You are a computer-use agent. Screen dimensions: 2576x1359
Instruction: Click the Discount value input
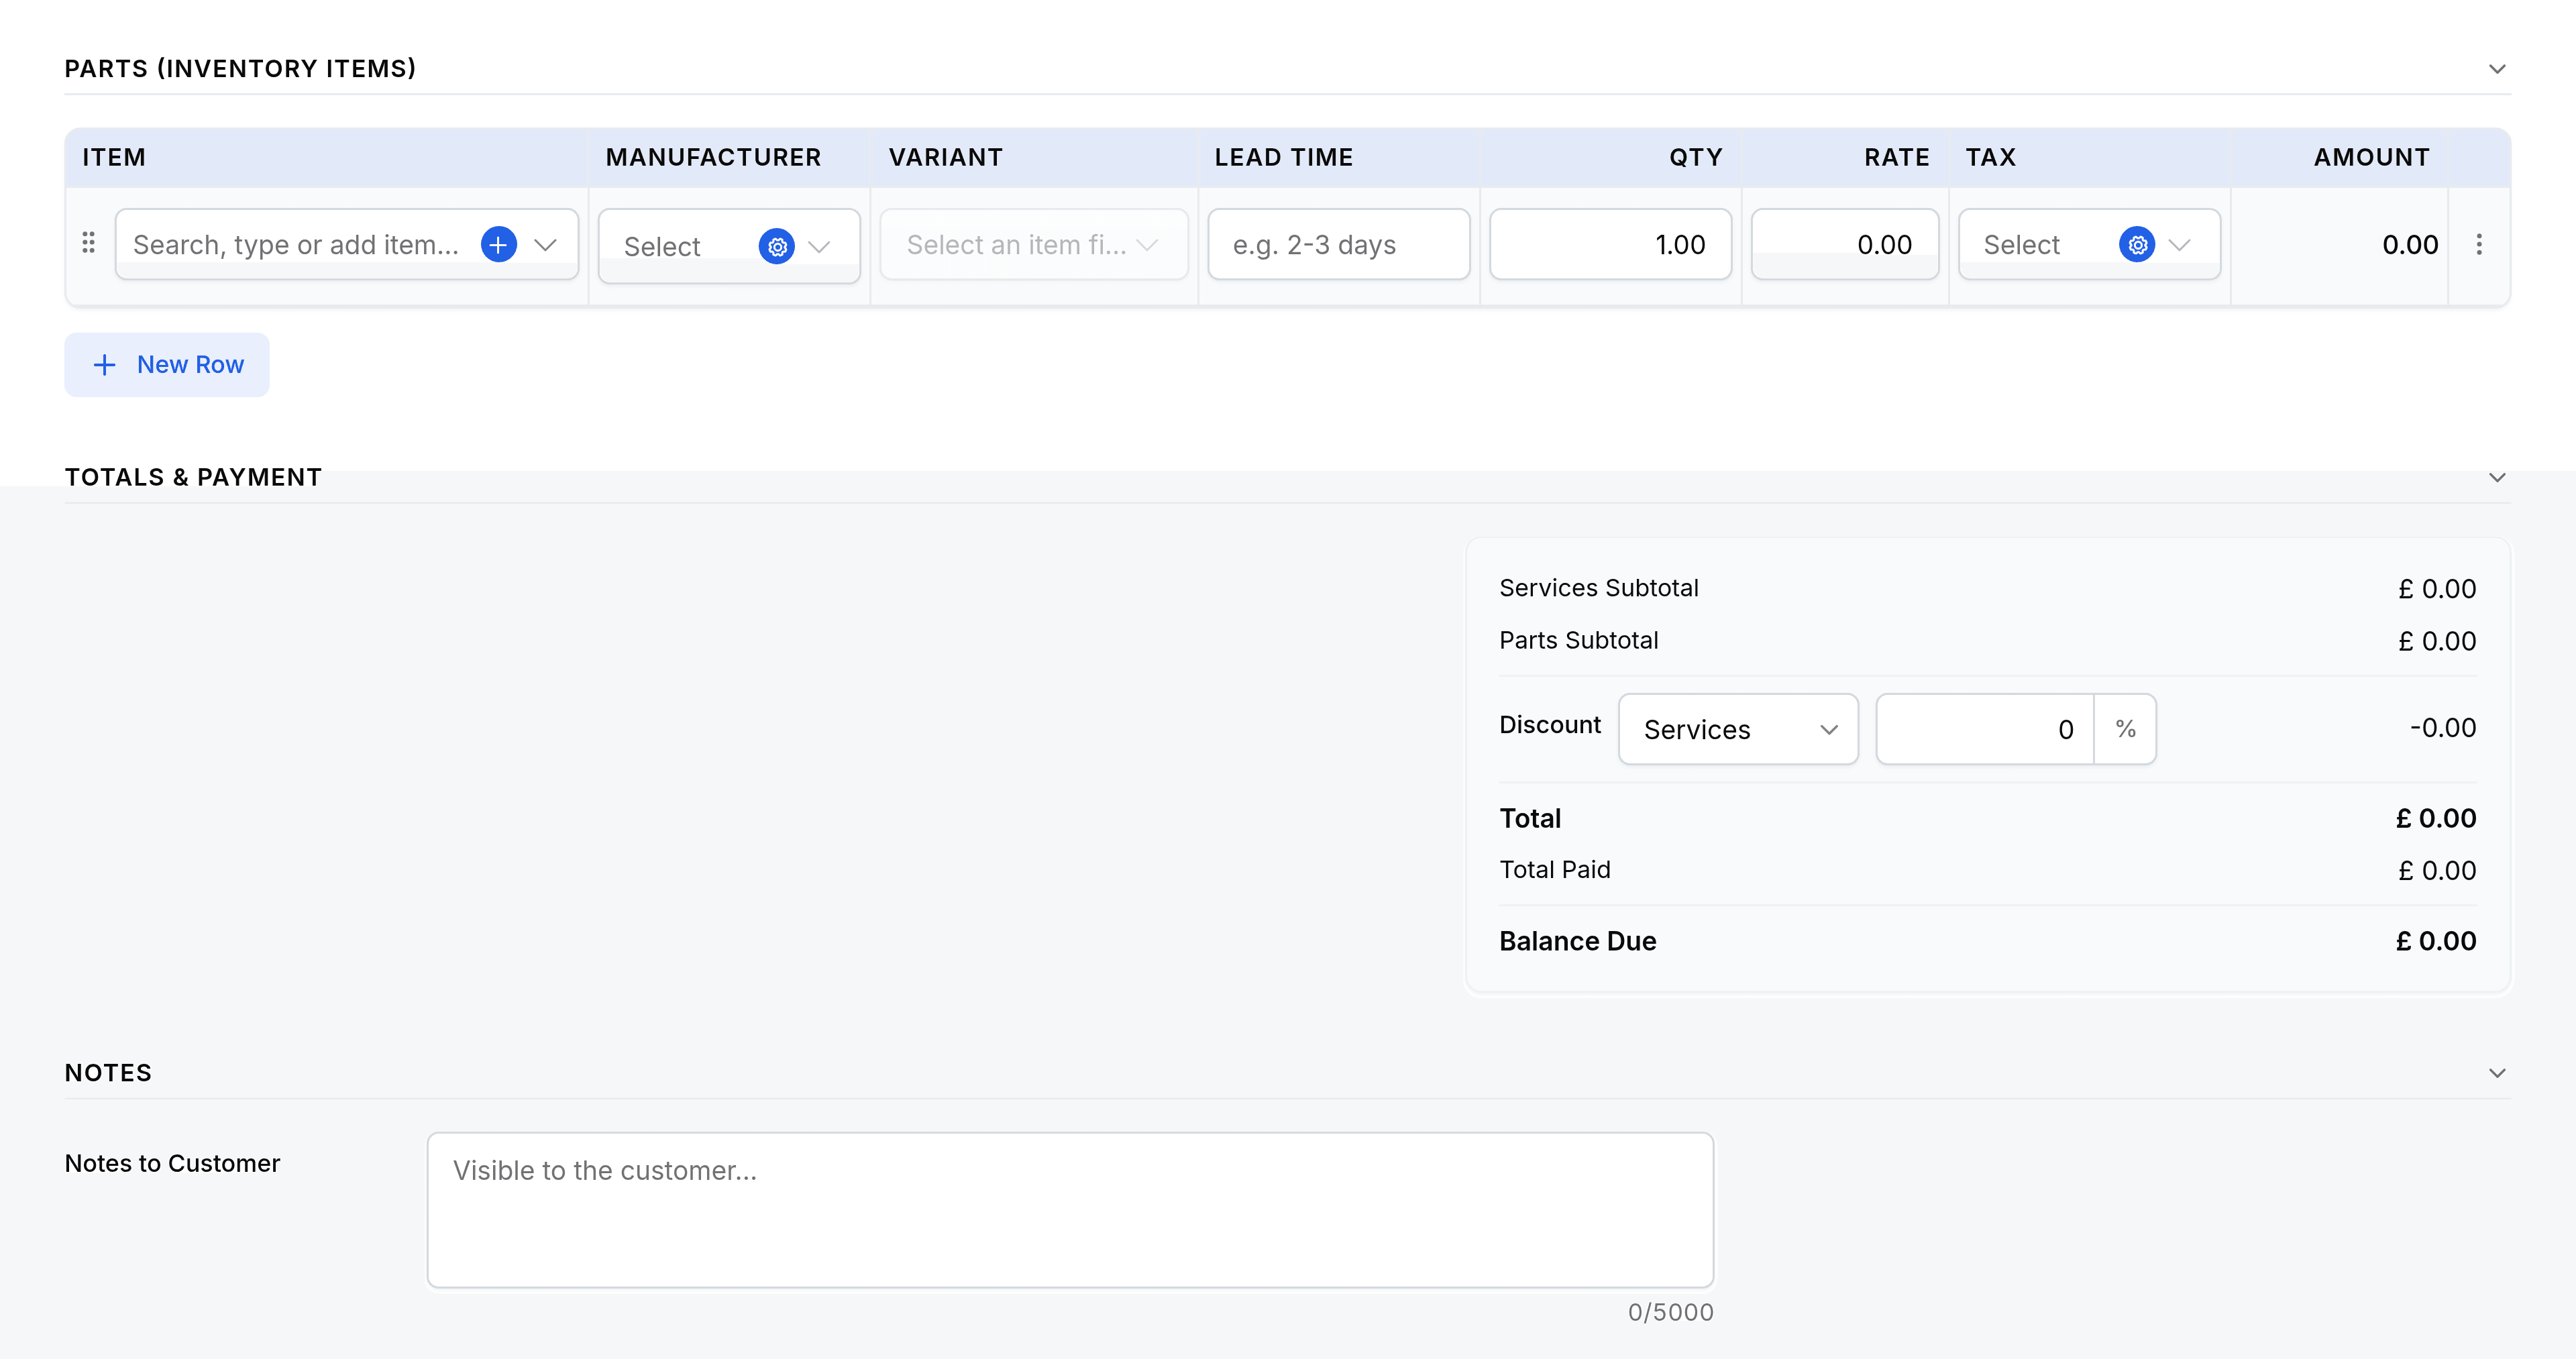(x=1984, y=729)
